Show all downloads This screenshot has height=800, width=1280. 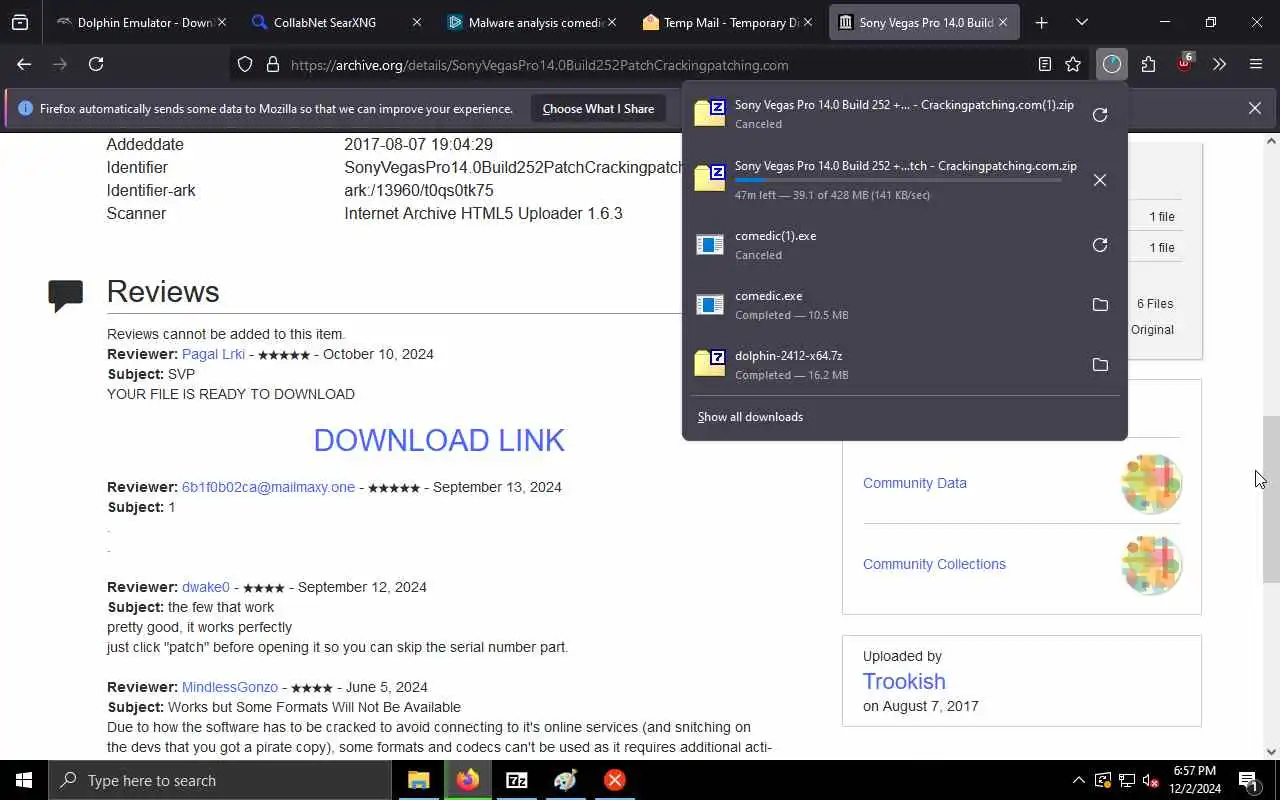click(750, 417)
